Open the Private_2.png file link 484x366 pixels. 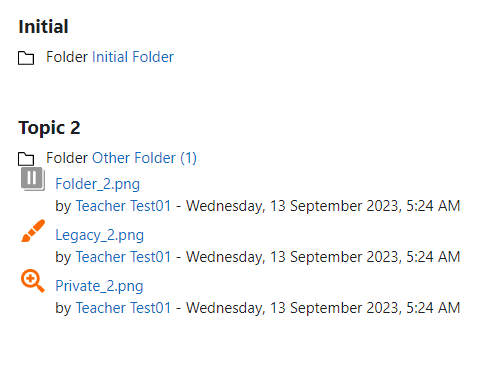coord(99,286)
